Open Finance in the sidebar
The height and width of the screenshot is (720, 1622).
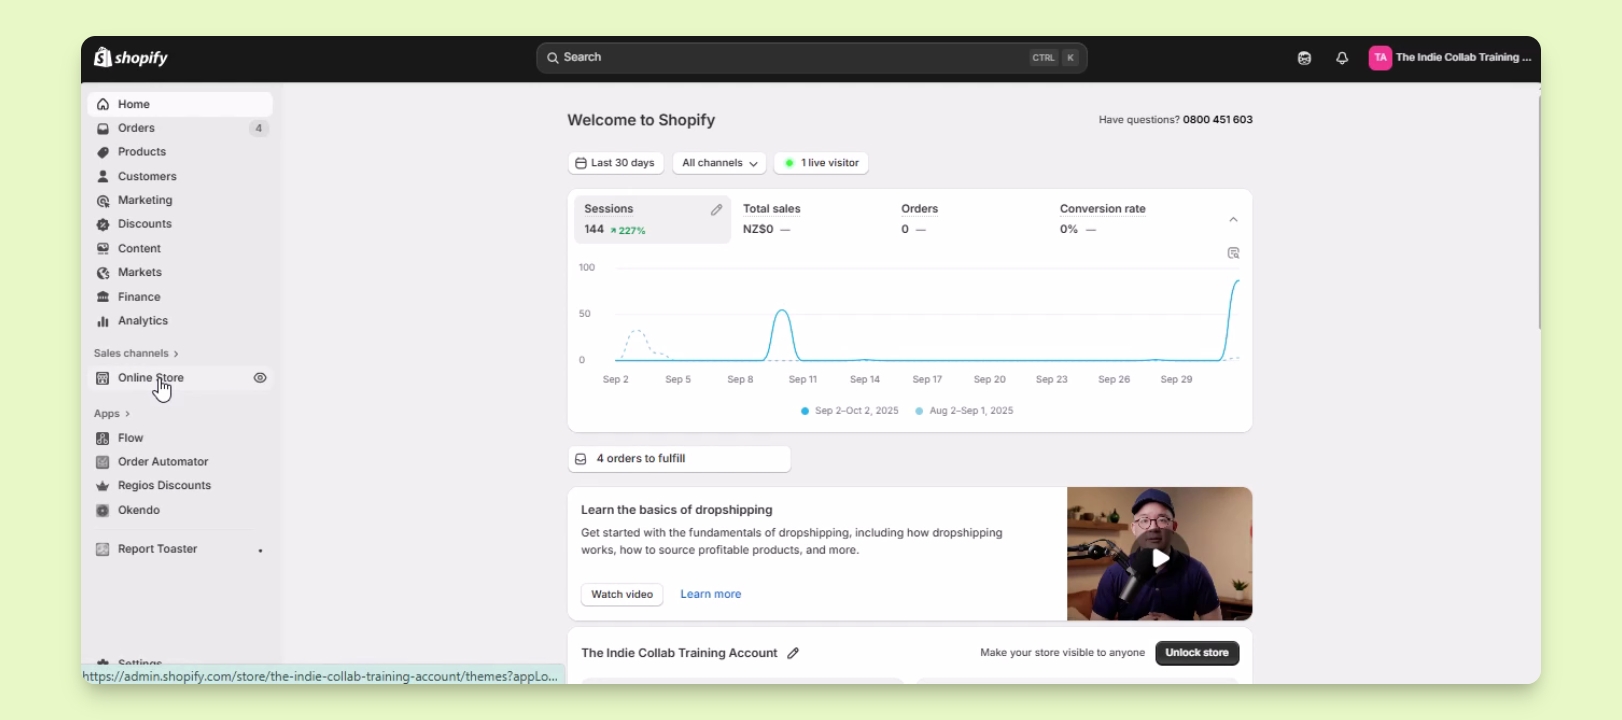tap(180, 297)
